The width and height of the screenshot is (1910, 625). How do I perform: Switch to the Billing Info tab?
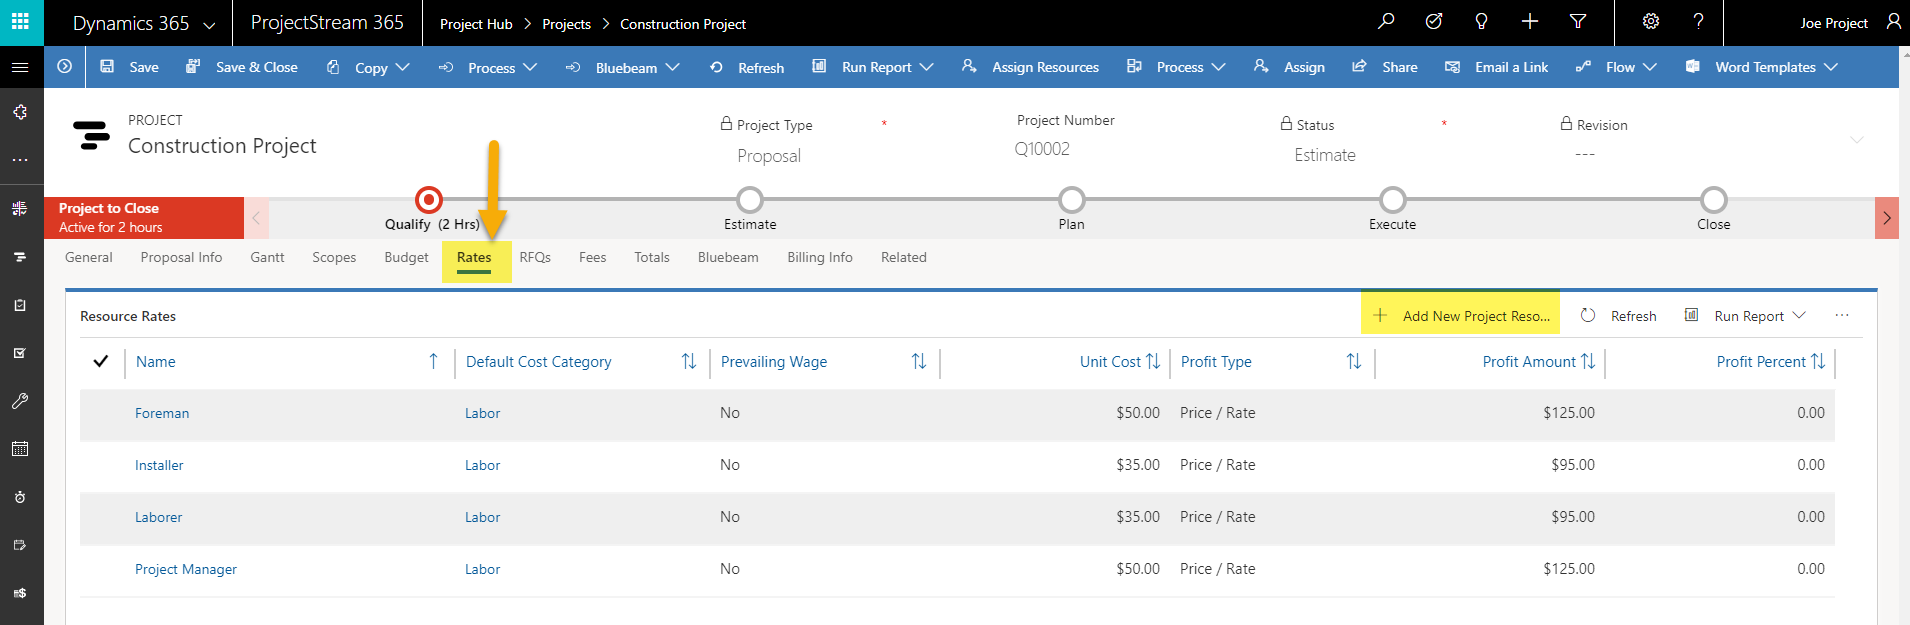pyautogui.click(x=820, y=257)
